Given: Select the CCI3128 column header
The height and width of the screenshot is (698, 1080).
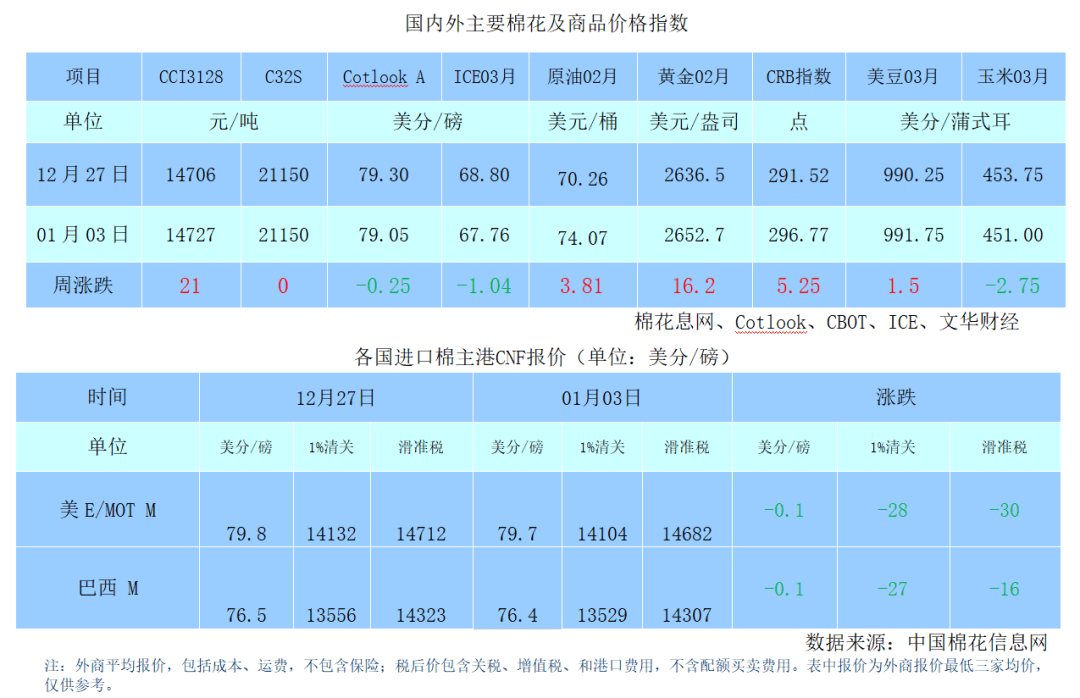Looking at the screenshot, I should coord(190,75).
